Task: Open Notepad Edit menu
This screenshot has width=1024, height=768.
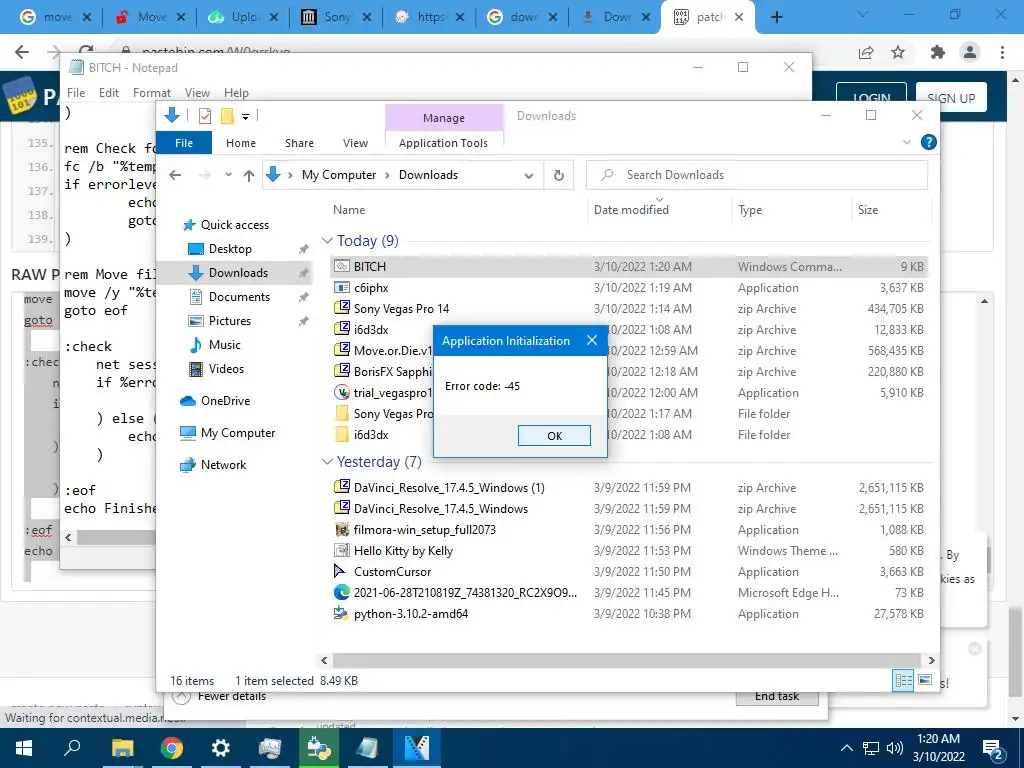Action: pyautogui.click(x=108, y=93)
